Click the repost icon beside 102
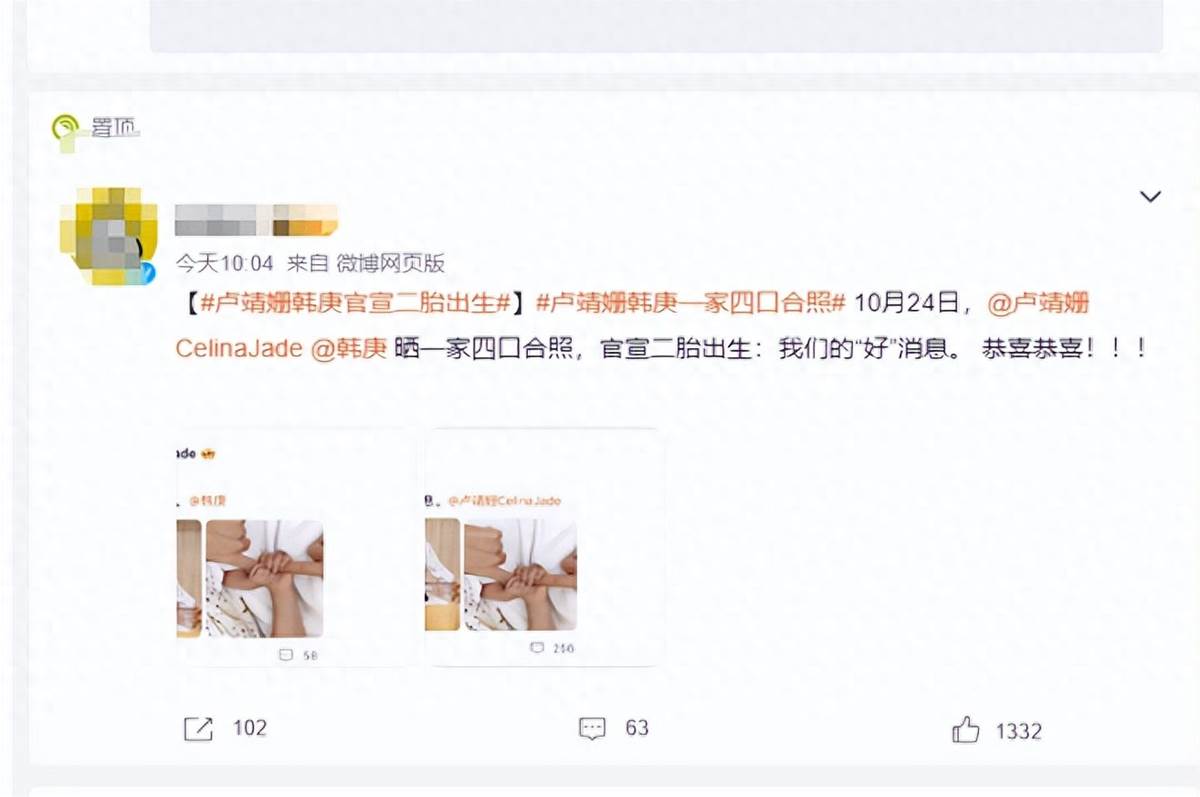1200x797 pixels. tap(198, 729)
